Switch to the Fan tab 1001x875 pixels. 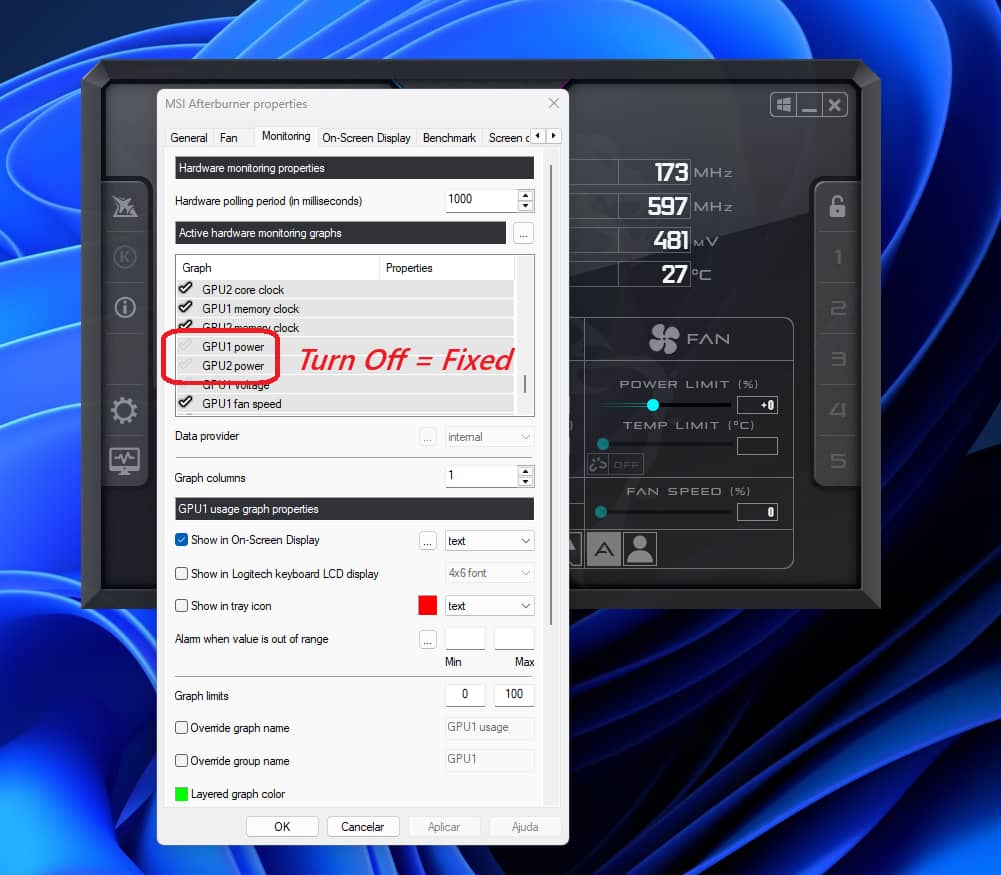(x=229, y=138)
